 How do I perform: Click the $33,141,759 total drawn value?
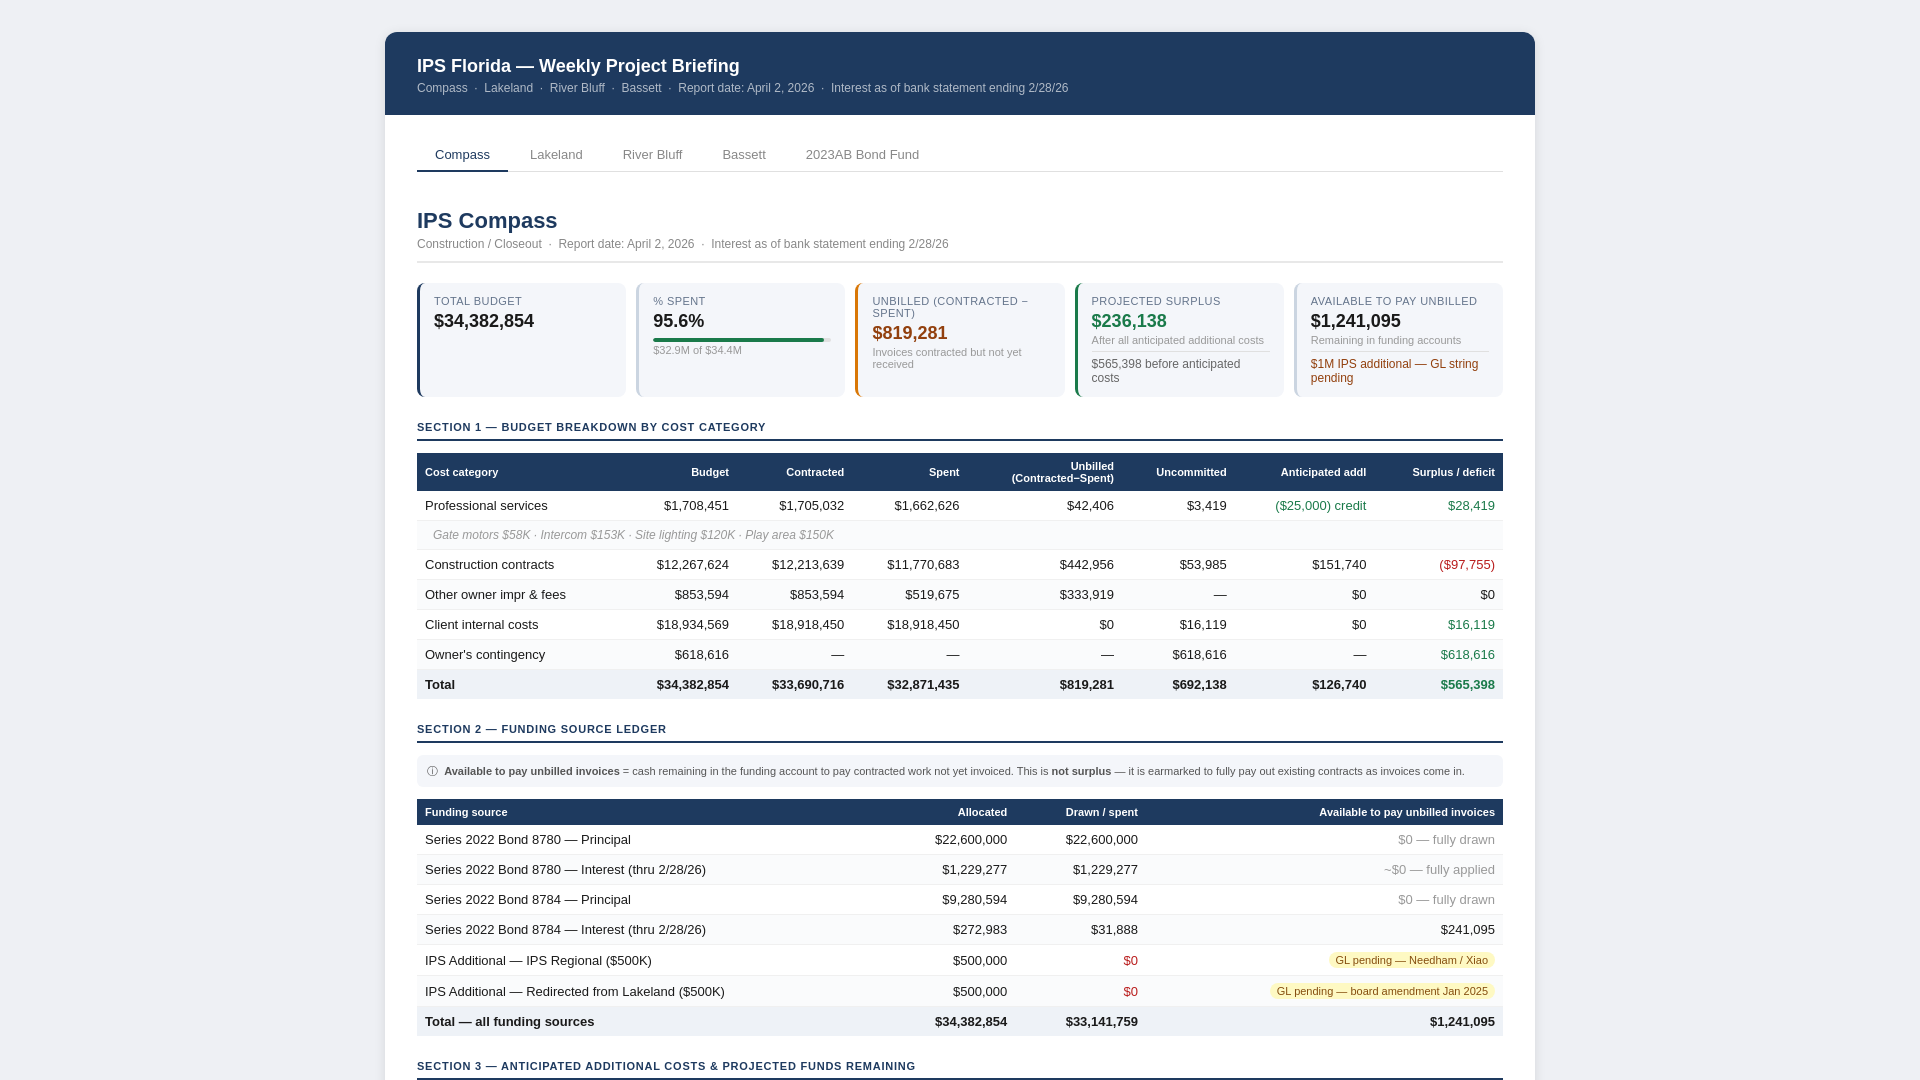pos(1102,1022)
